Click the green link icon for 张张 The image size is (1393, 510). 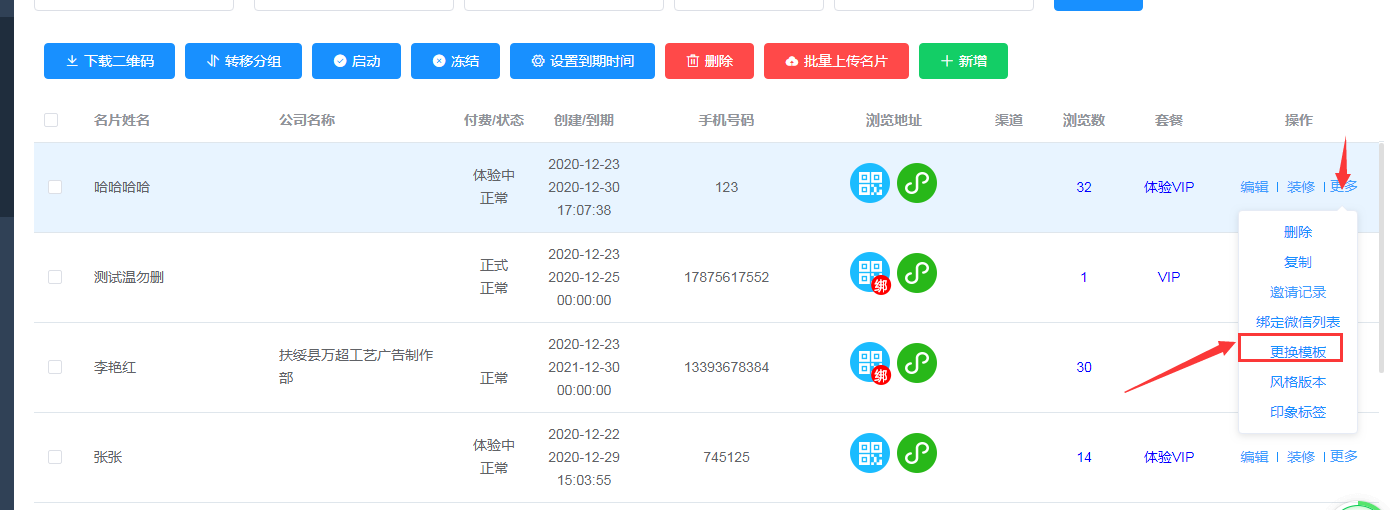coord(916,453)
